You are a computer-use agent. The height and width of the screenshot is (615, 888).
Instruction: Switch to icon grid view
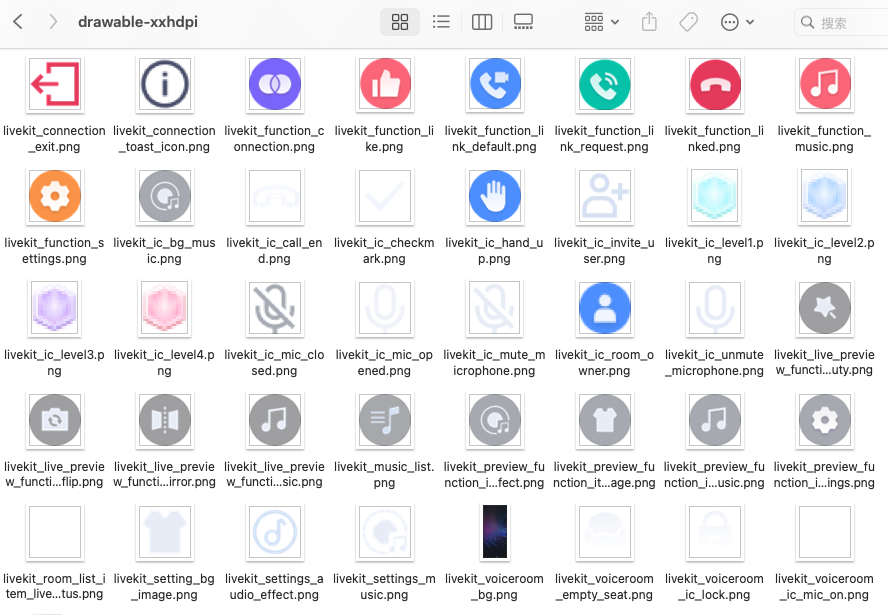tap(400, 22)
